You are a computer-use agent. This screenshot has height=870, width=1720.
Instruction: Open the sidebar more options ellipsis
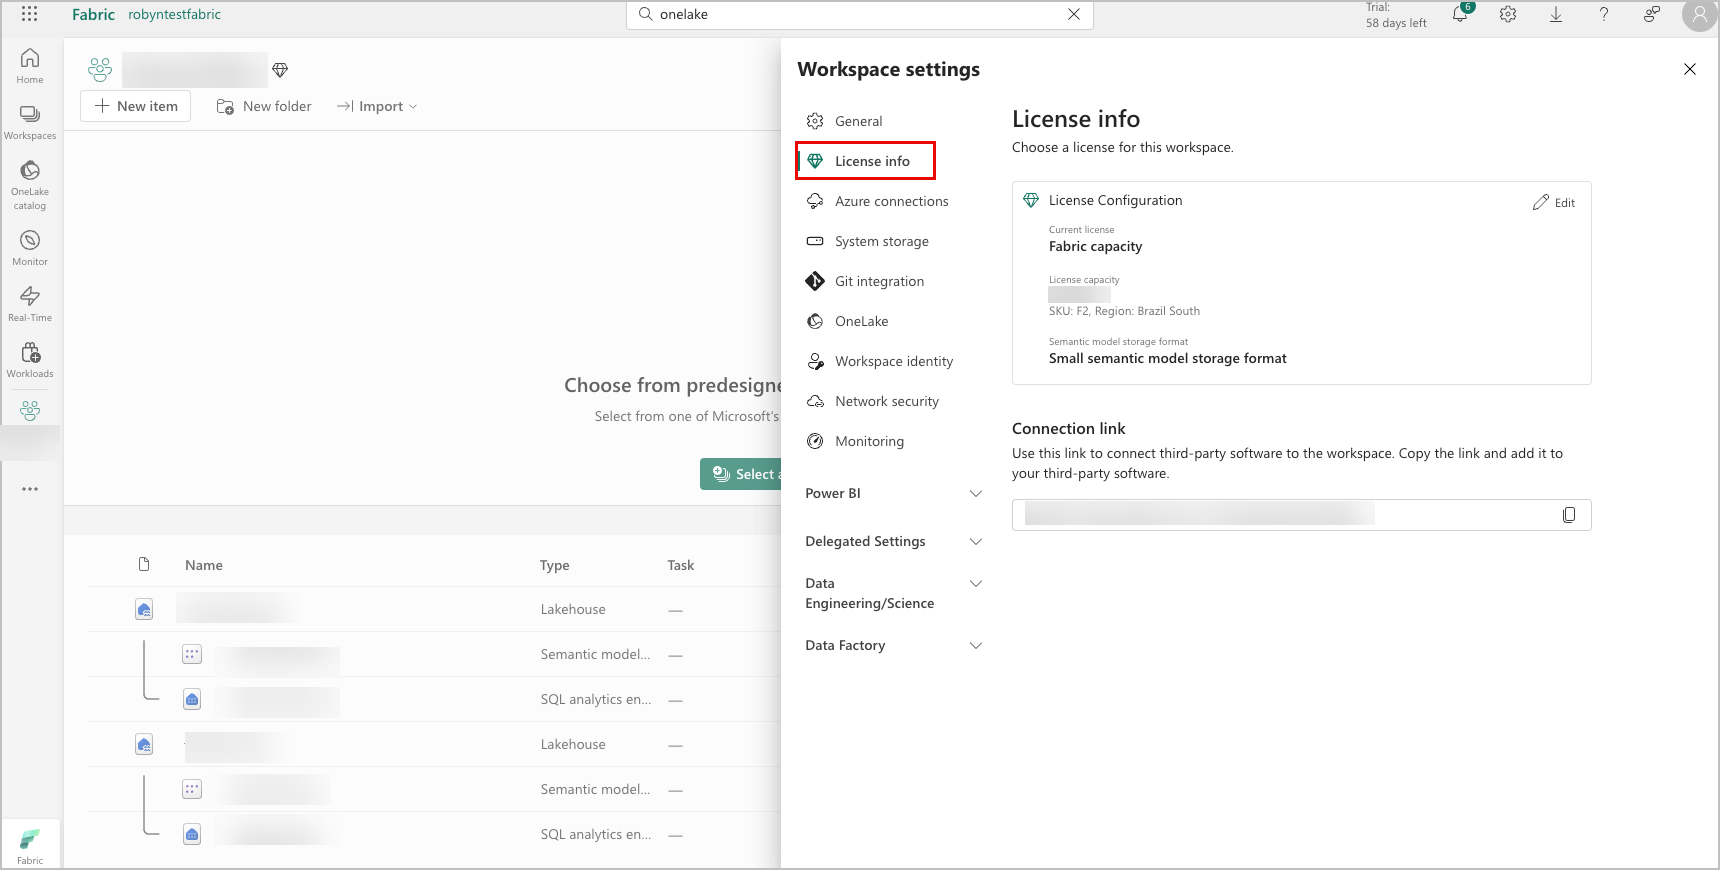(x=30, y=489)
